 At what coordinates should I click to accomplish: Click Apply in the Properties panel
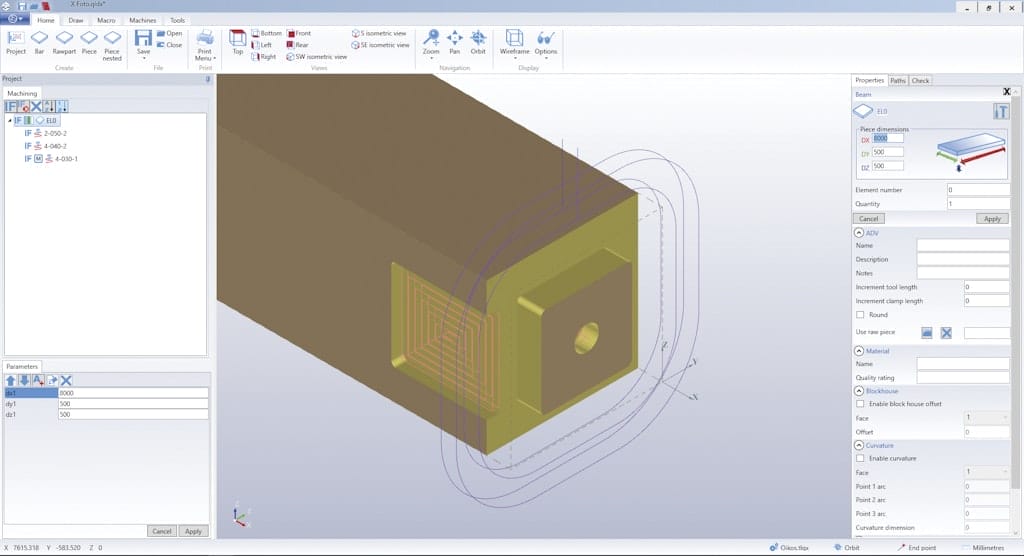click(992, 218)
